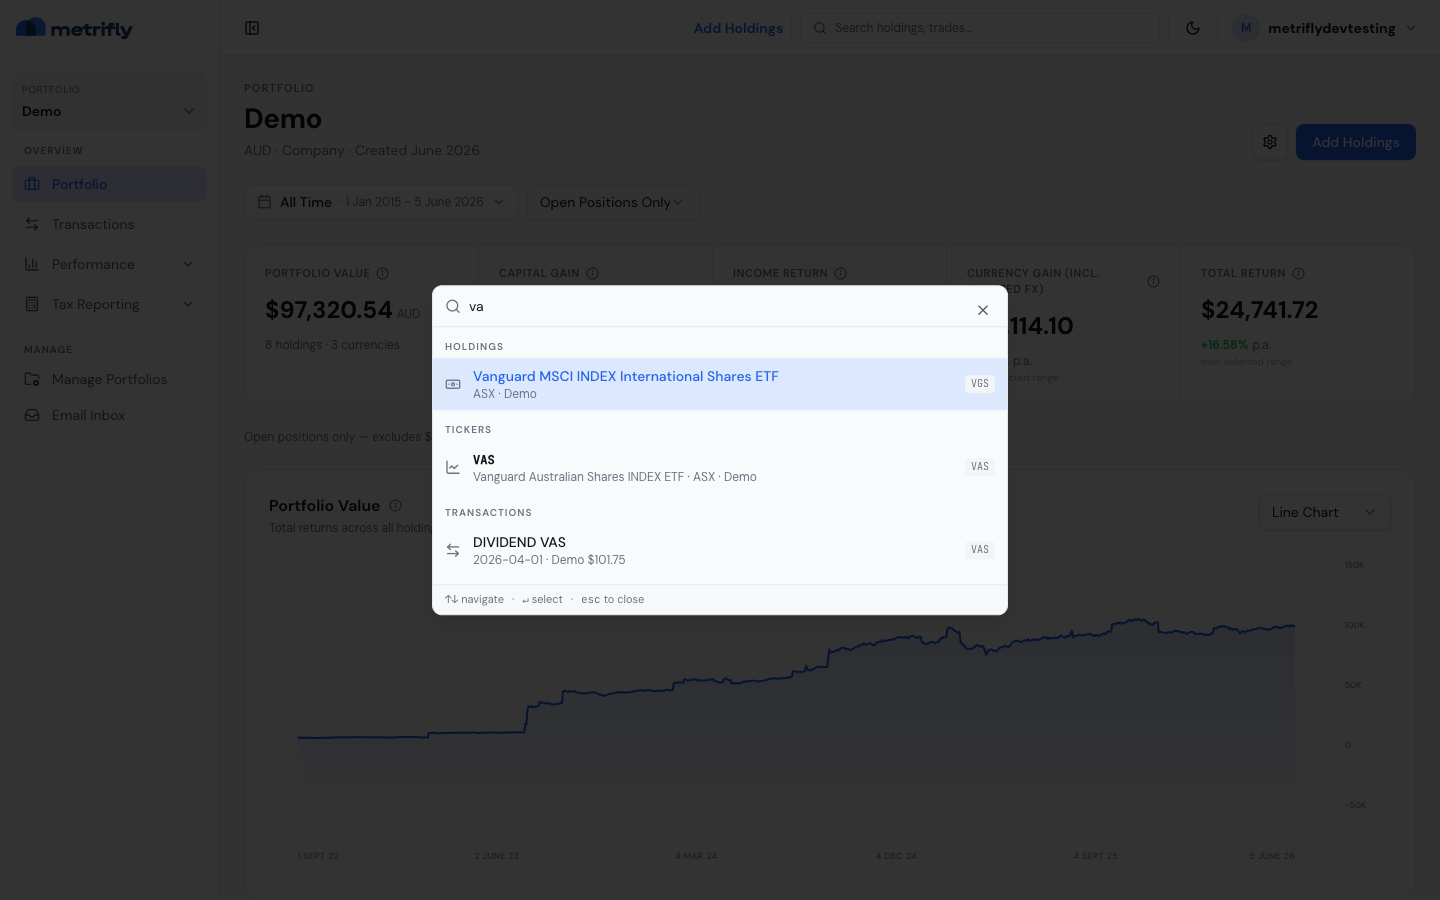Toggle dark mode with the moon icon
The image size is (1440, 900).
point(1193,28)
